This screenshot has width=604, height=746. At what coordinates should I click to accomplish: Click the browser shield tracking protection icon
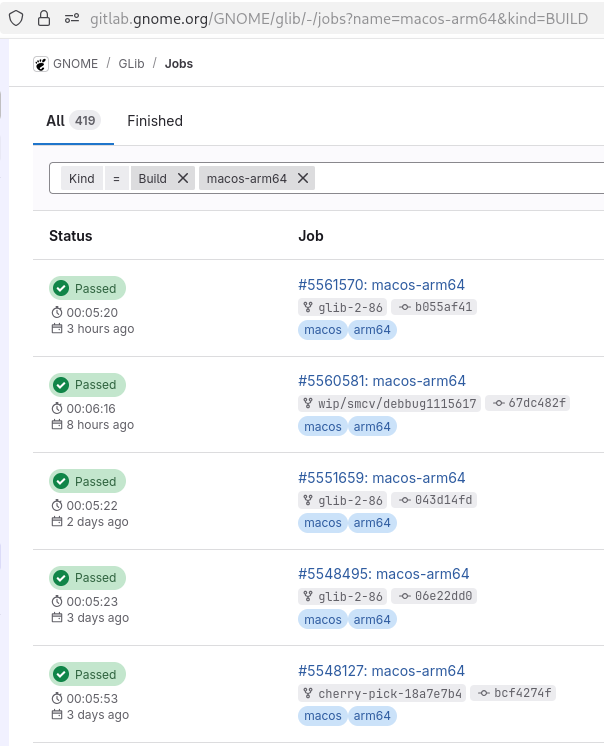(17, 18)
